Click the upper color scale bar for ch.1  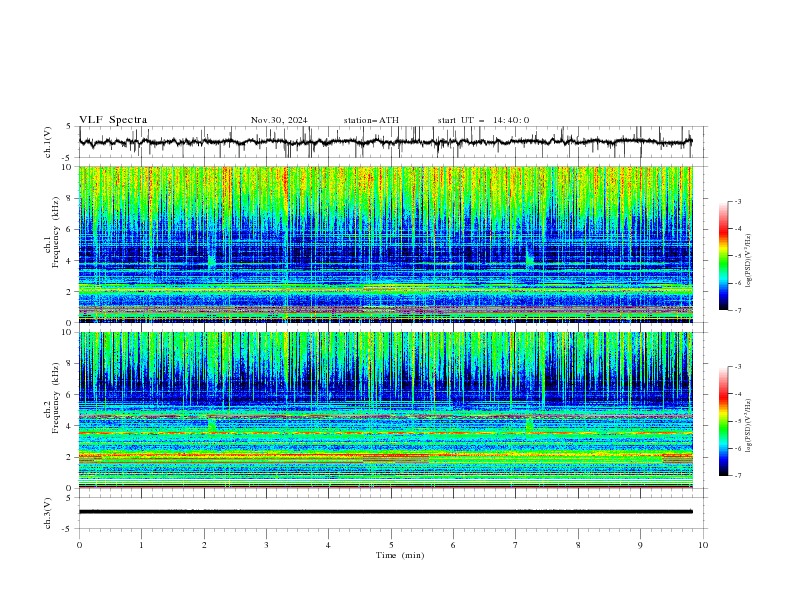(x=723, y=256)
